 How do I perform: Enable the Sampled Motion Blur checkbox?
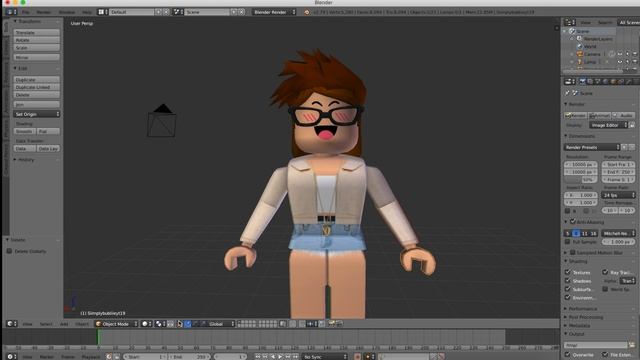click(573, 253)
